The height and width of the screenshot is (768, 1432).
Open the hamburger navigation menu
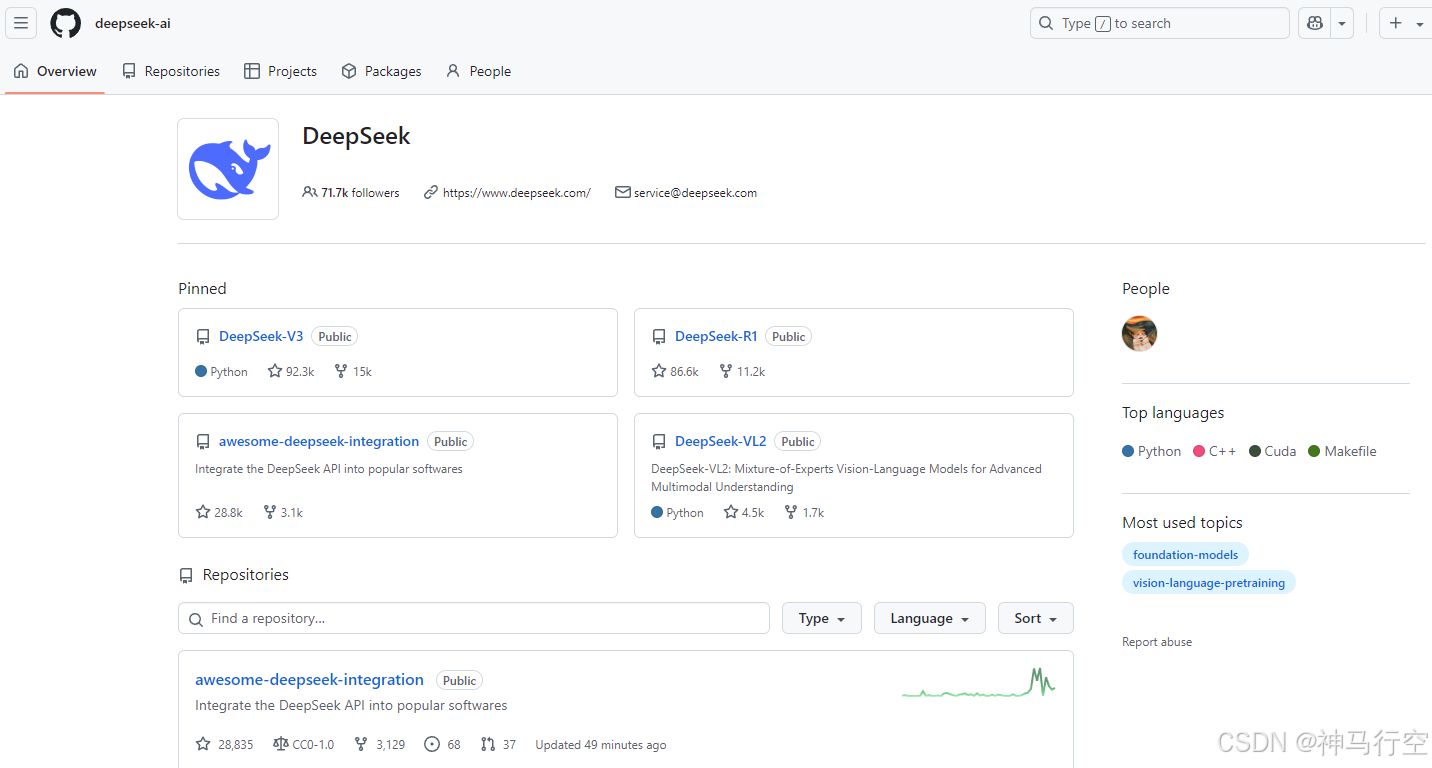(21, 23)
